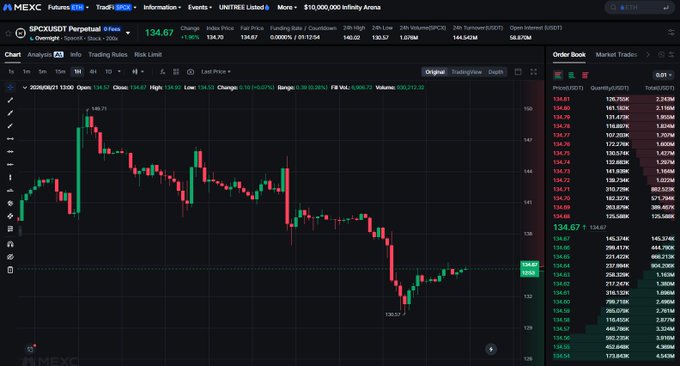
Task: Show both bids and asks in order book
Action: click(x=558, y=75)
